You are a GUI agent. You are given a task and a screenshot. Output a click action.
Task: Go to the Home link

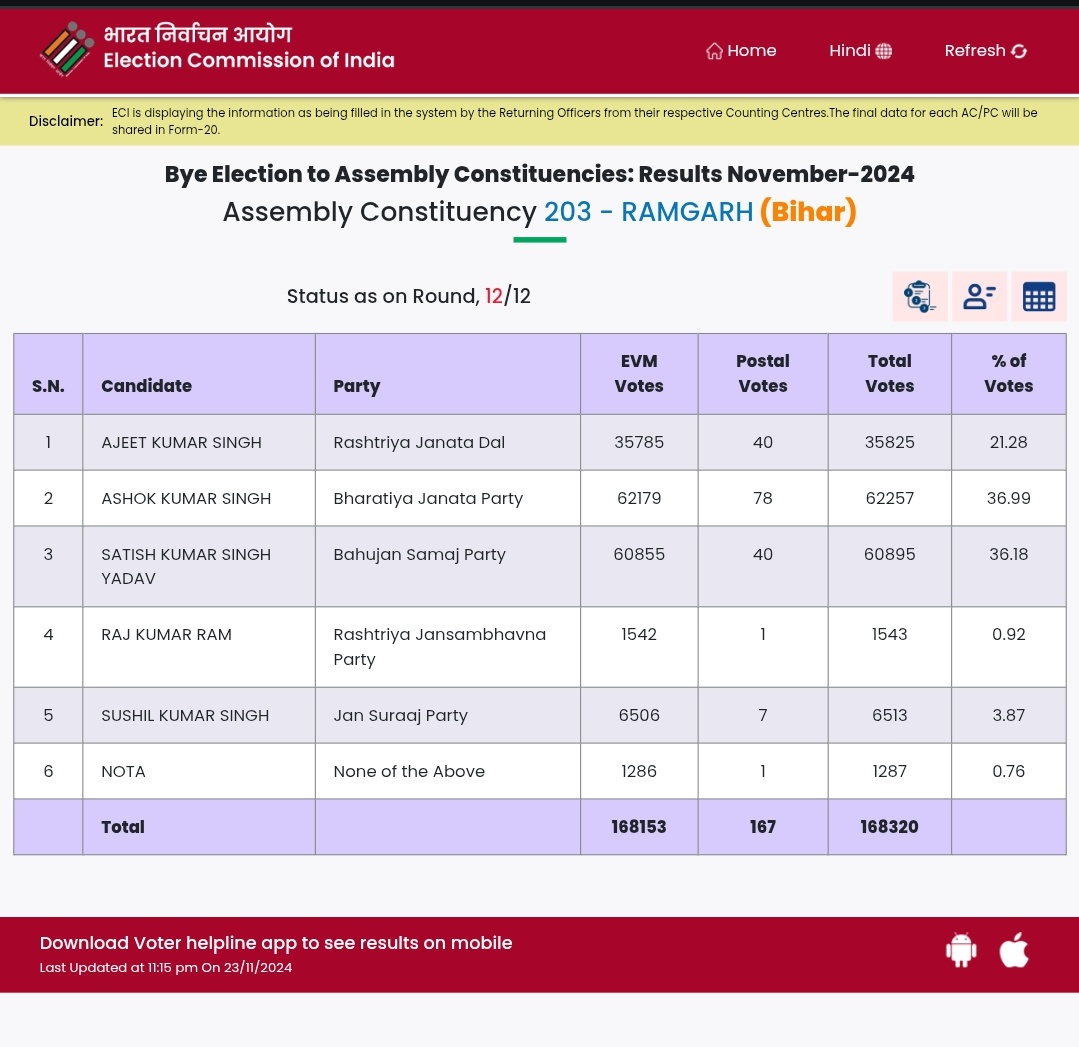[741, 51]
